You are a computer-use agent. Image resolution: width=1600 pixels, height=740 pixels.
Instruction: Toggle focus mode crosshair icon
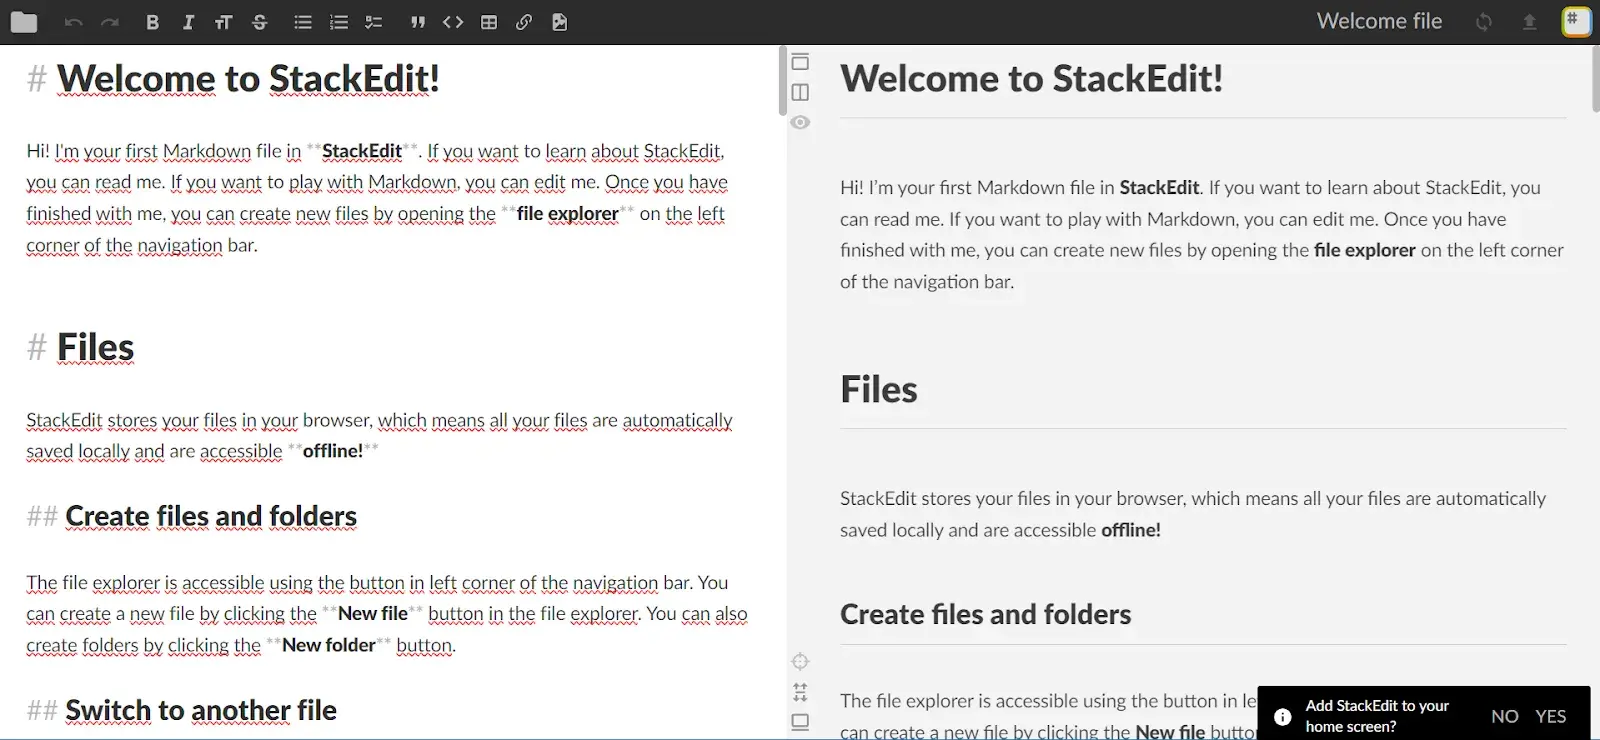pyautogui.click(x=800, y=661)
